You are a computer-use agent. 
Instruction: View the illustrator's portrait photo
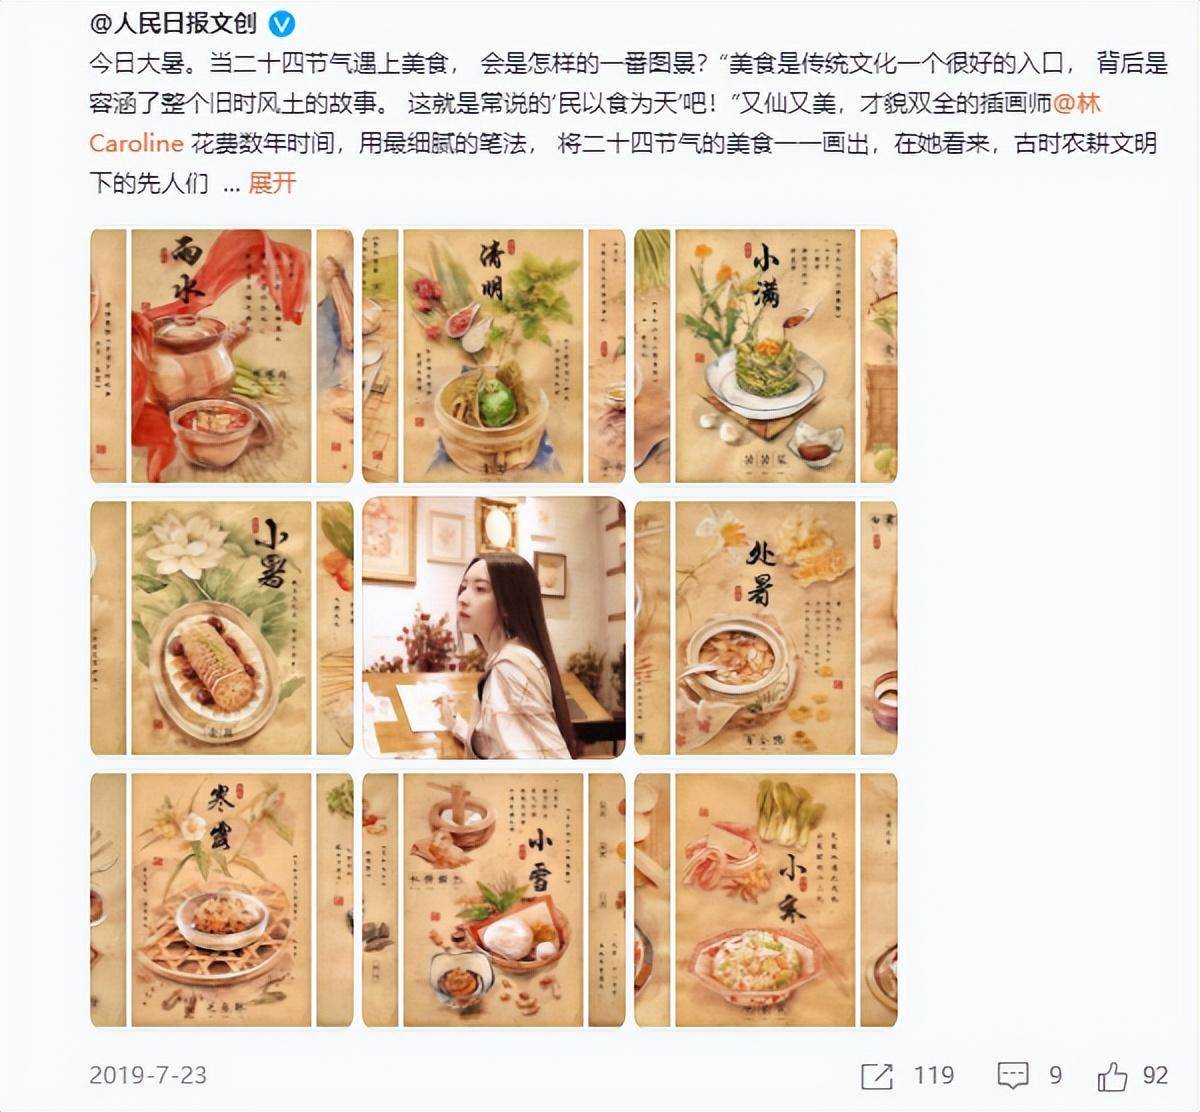tap(494, 628)
